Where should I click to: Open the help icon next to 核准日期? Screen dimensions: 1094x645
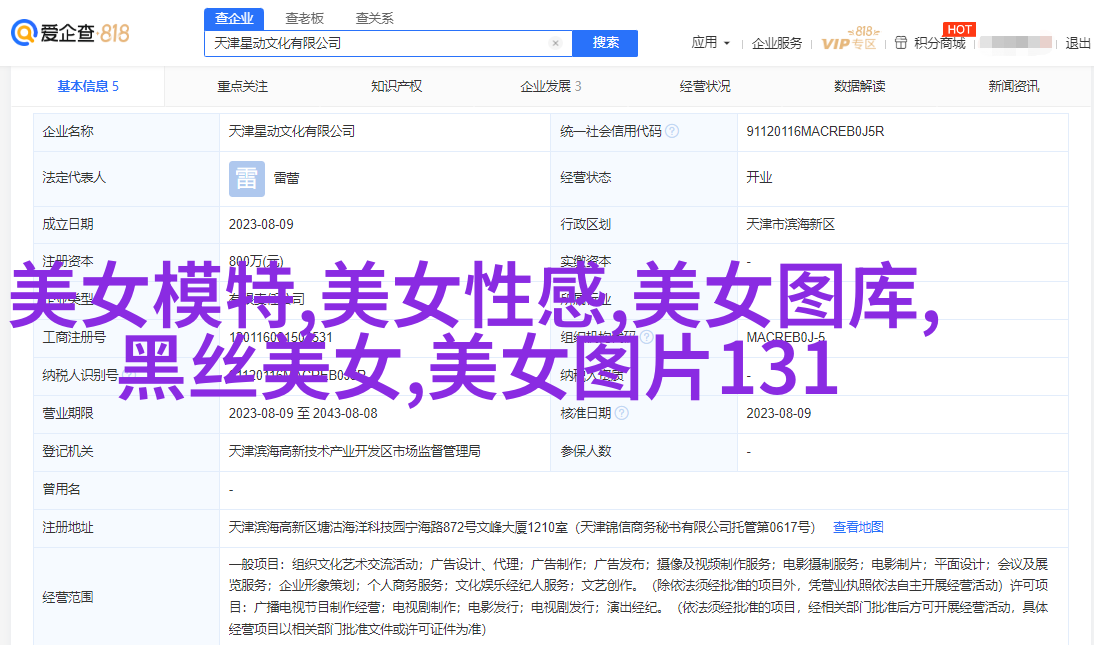tap(622, 413)
